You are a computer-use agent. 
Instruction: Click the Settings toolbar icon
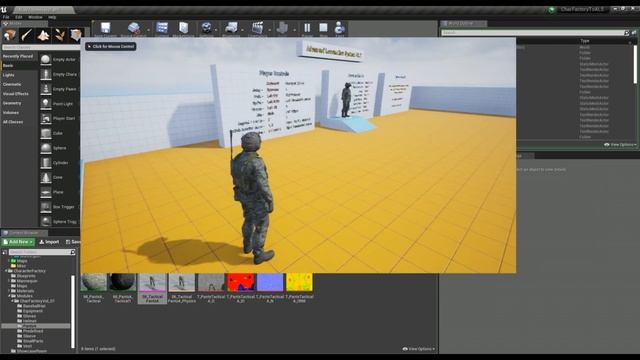tap(206, 29)
